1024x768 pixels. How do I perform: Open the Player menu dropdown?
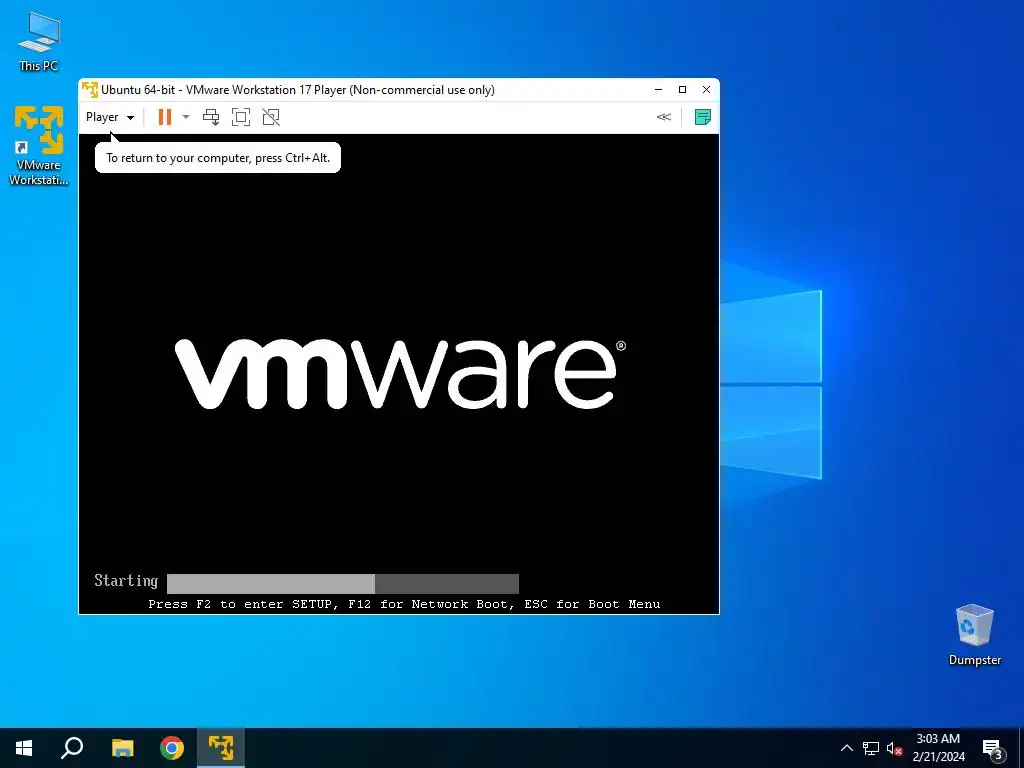click(x=110, y=117)
